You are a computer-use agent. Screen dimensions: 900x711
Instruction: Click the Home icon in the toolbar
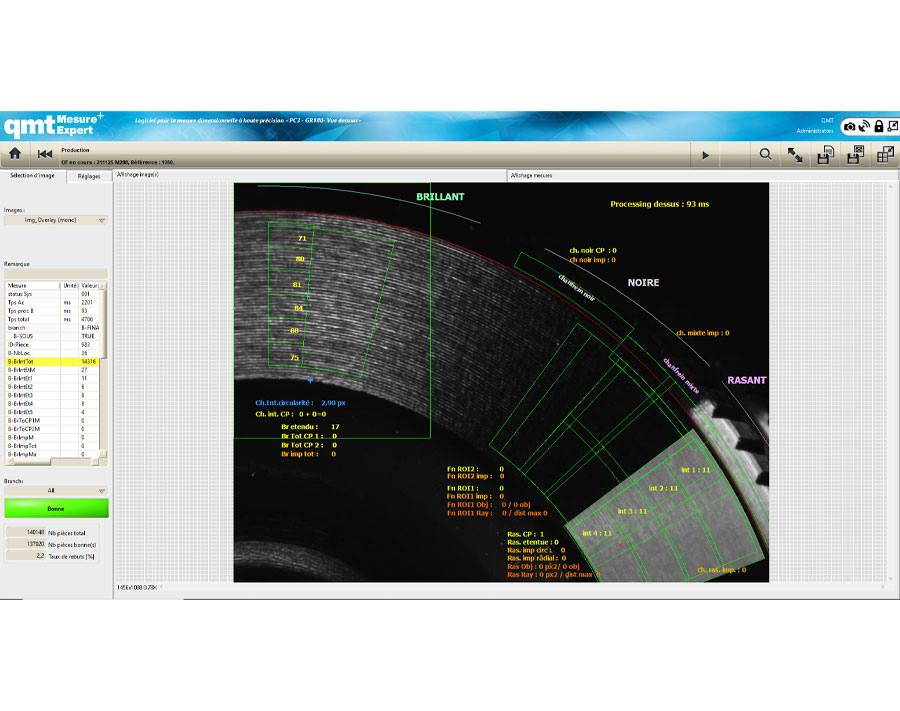coord(15,154)
